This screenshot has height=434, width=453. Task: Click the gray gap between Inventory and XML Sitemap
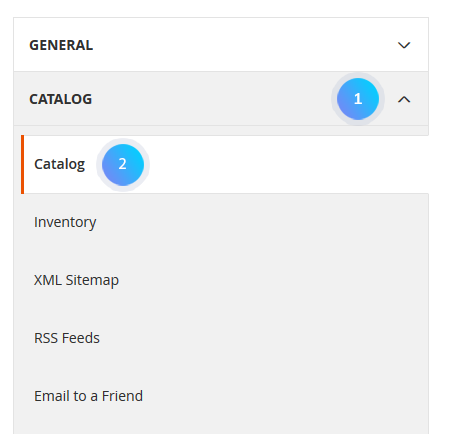(x=221, y=251)
